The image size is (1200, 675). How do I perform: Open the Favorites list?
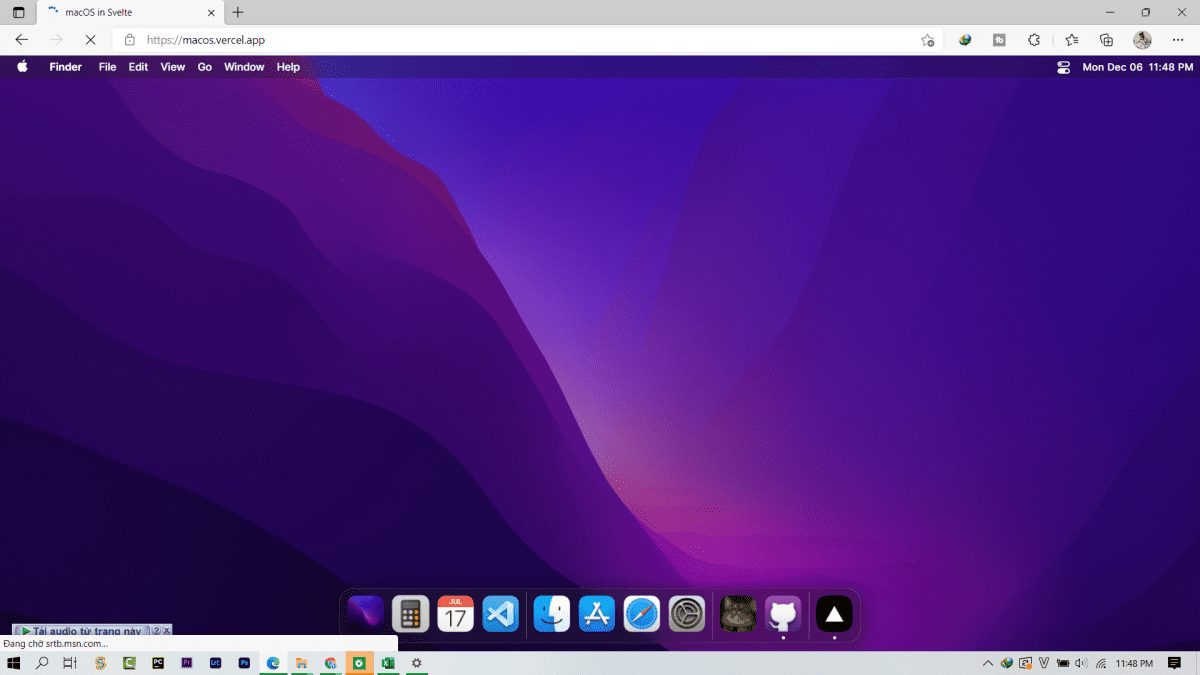(x=1072, y=40)
